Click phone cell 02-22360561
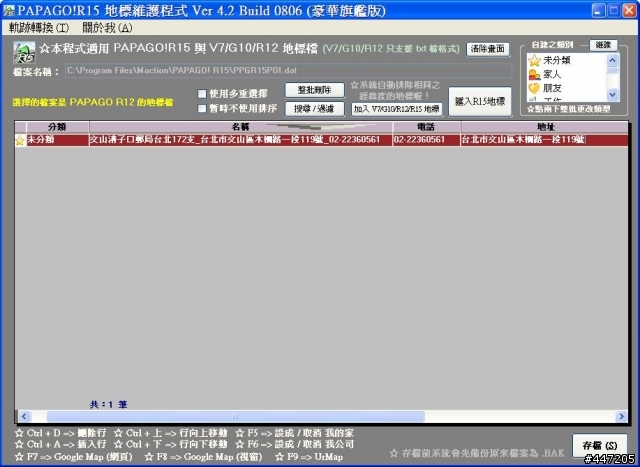Image resolution: width=640 pixels, height=467 pixels. tap(427, 140)
